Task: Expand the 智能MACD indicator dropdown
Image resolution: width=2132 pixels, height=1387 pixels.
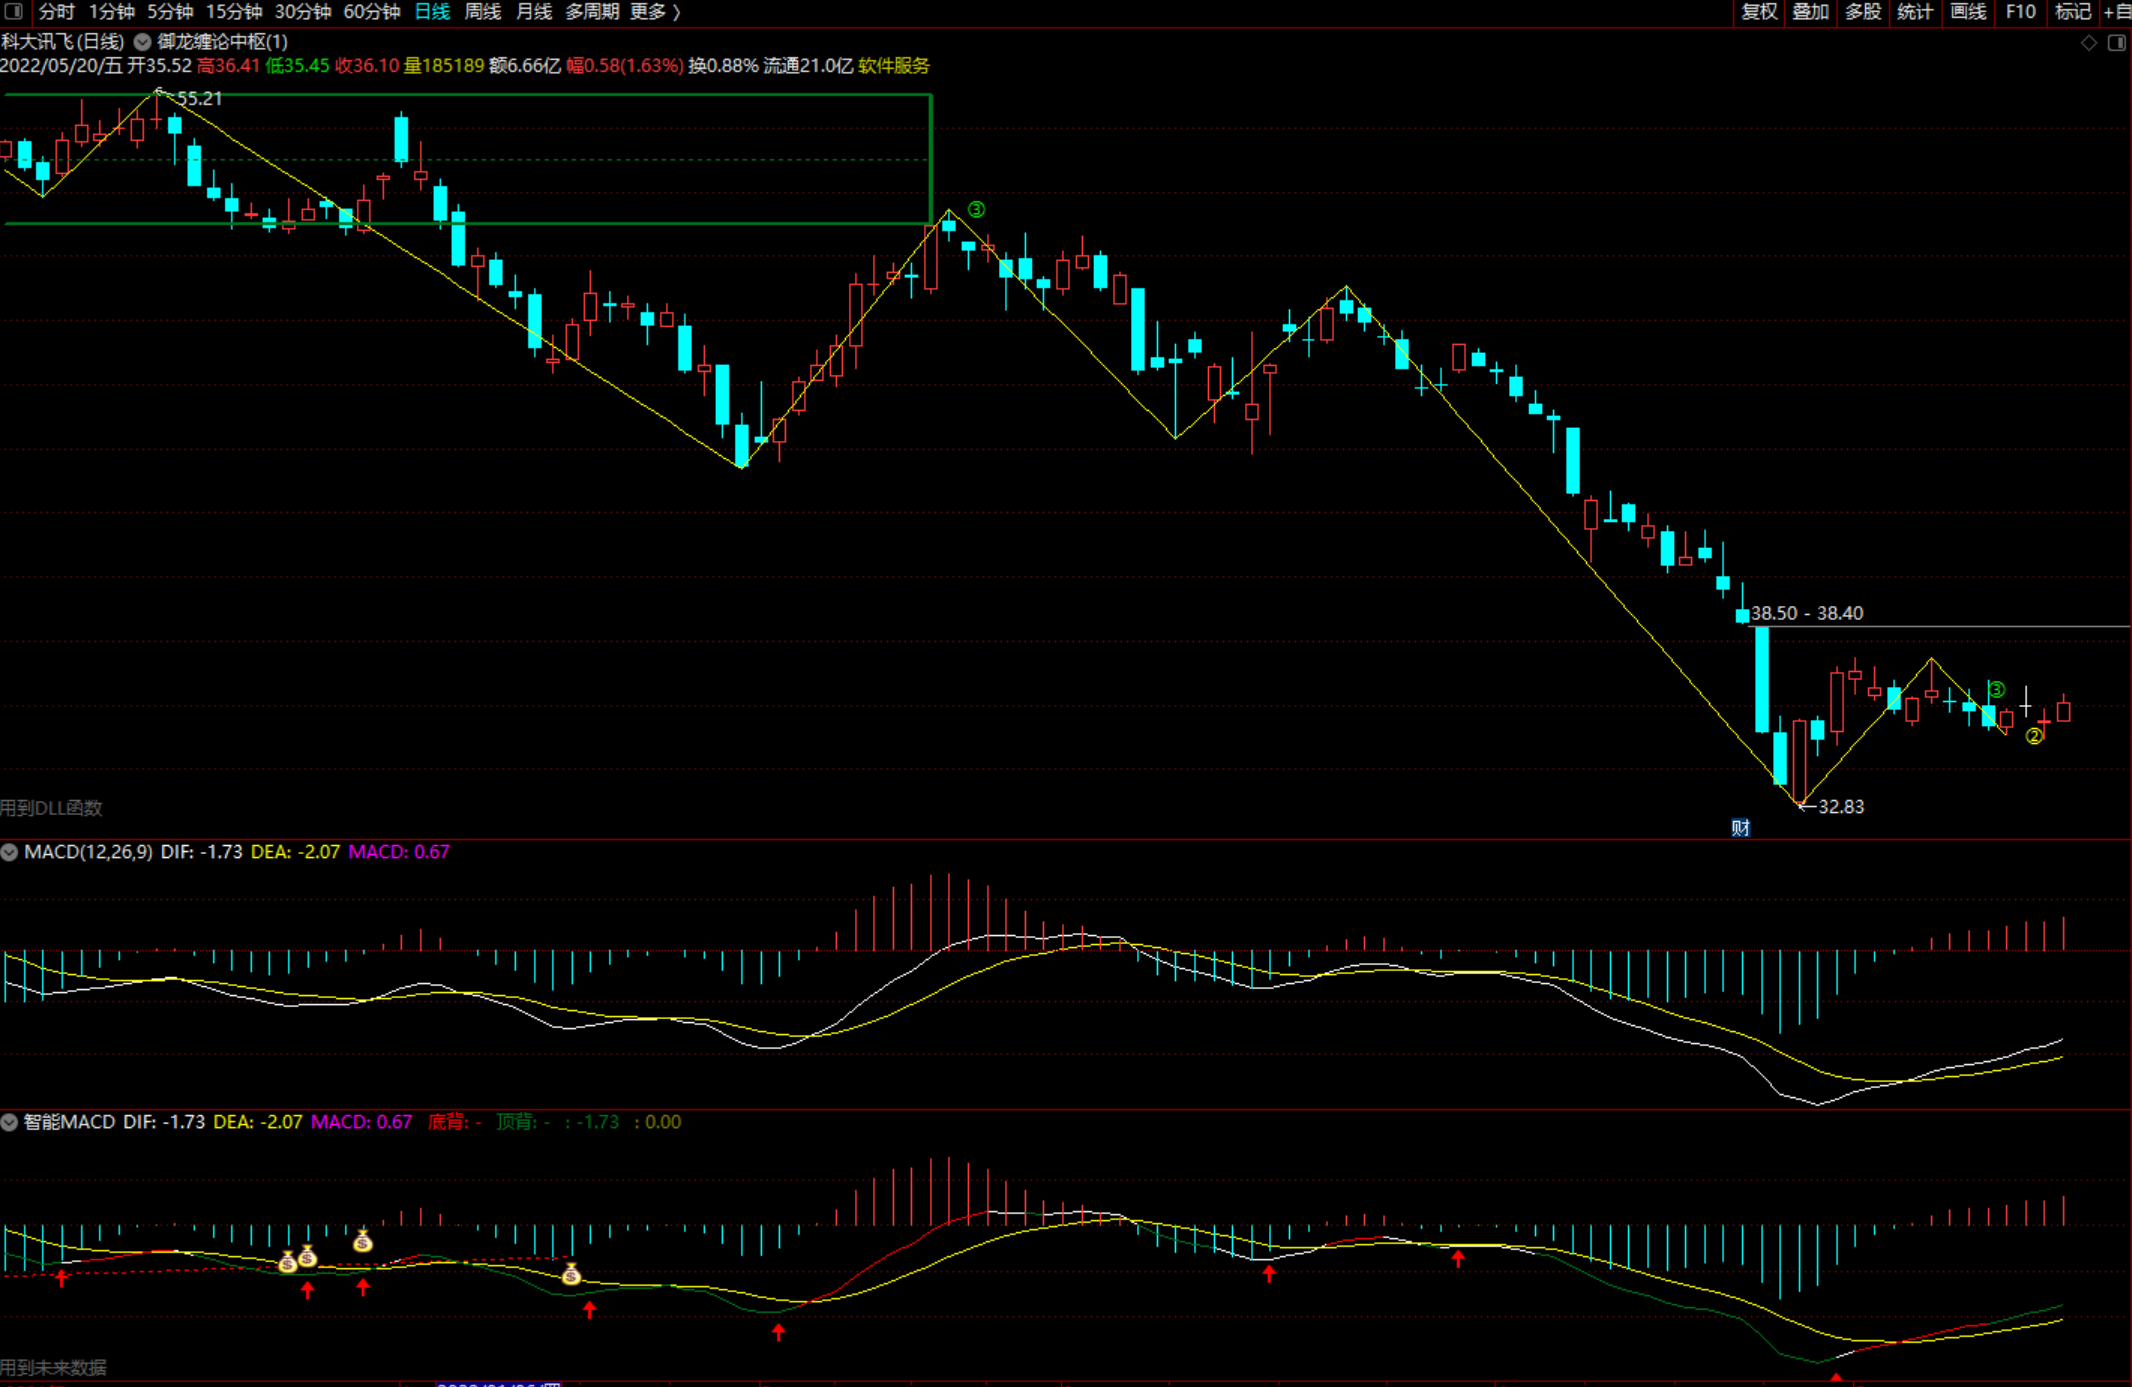Action: click(10, 1122)
